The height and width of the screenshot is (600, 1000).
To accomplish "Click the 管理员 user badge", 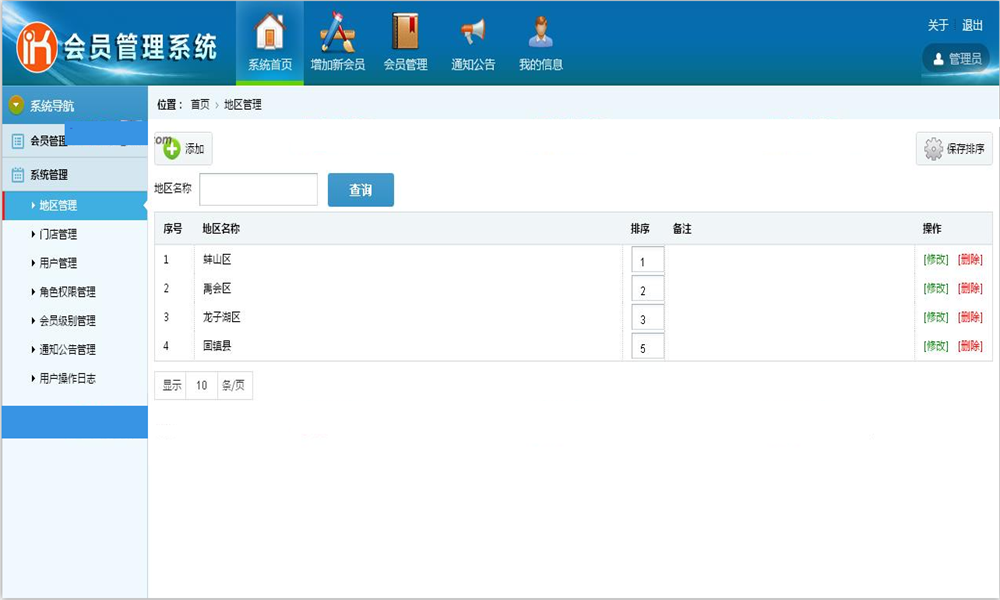I will click(956, 59).
